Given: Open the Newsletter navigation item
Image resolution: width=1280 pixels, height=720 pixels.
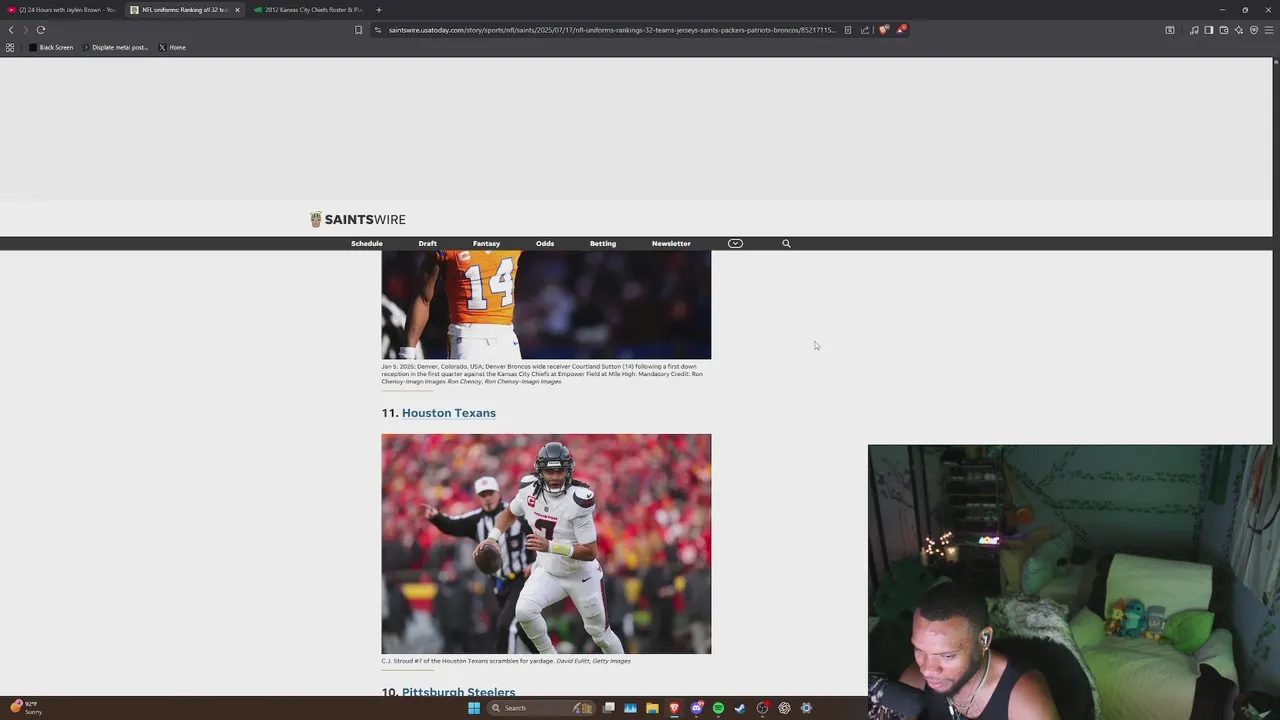Looking at the screenshot, I should (671, 243).
